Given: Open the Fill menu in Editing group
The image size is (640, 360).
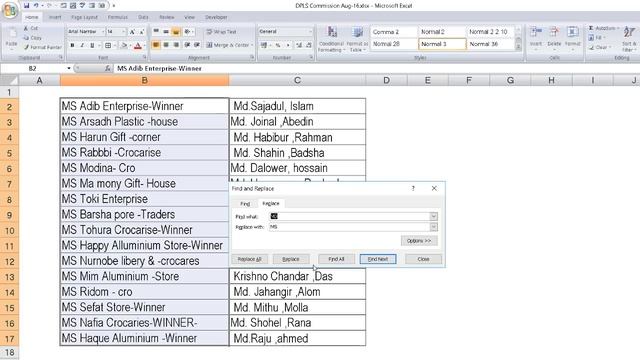Looking at the screenshot, I should pyautogui.click(x=597, y=38).
